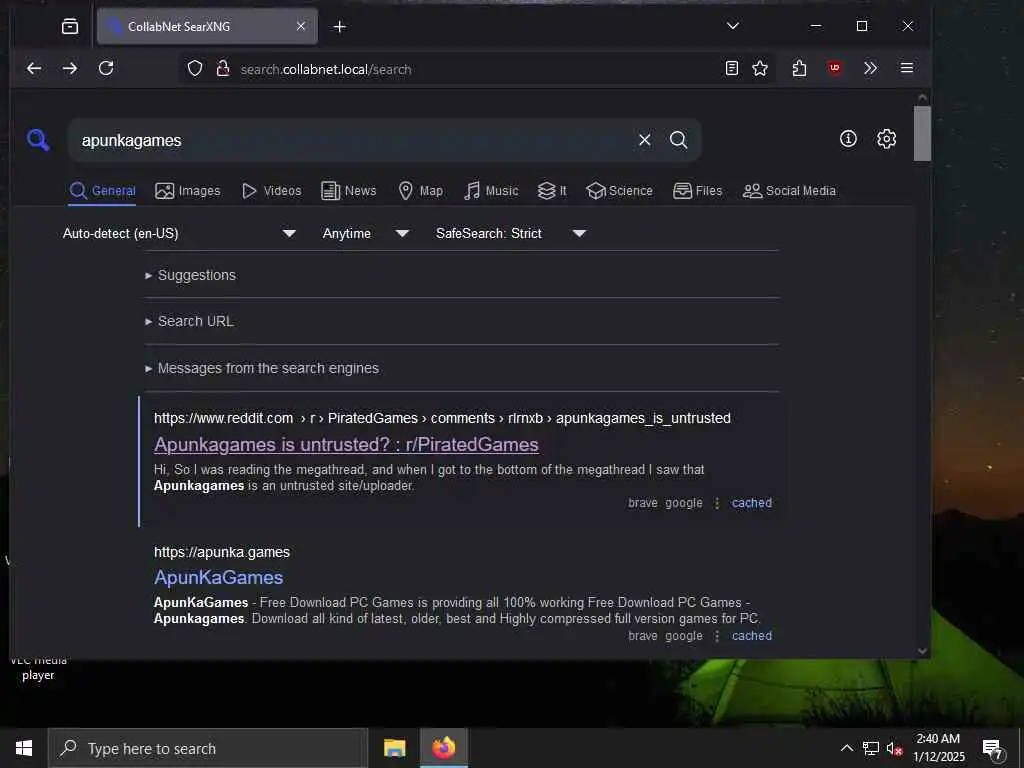
Task: Switch to the Social Media category tab
Action: click(x=789, y=191)
